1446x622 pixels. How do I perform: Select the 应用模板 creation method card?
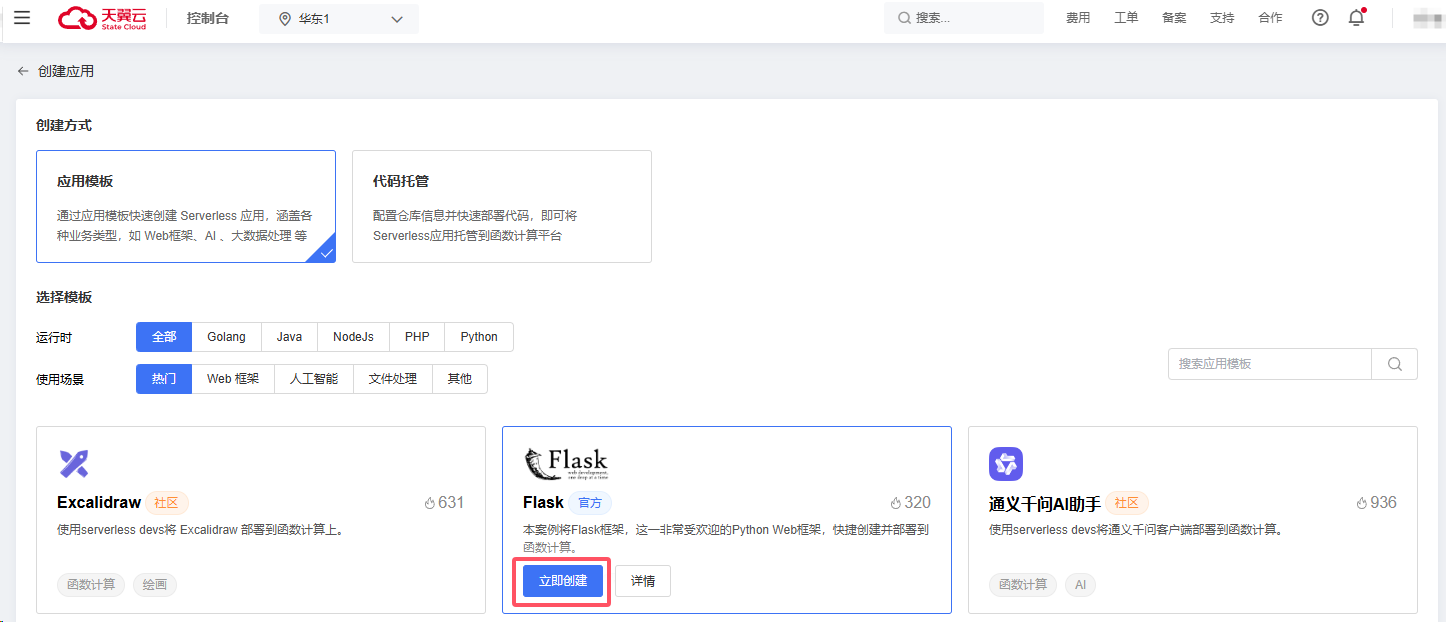(x=186, y=207)
